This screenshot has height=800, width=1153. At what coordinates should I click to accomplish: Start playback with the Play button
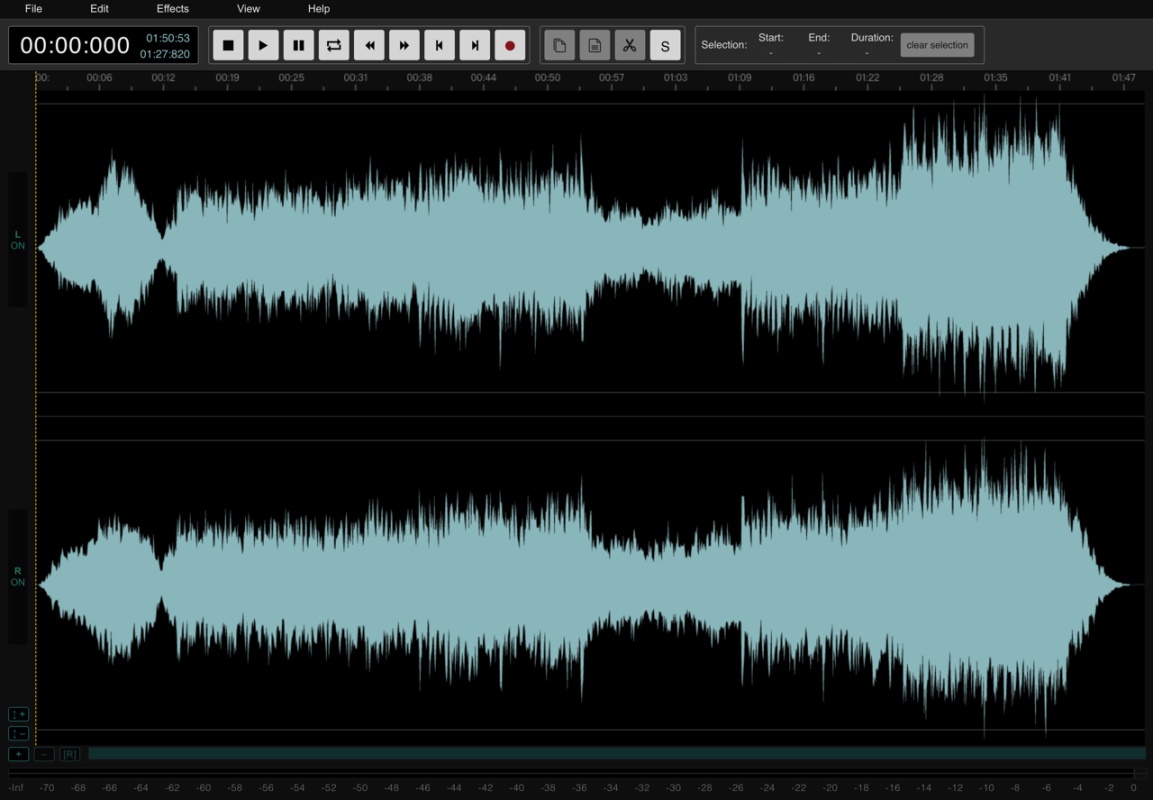pyautogui.click(x=263, y=45)
